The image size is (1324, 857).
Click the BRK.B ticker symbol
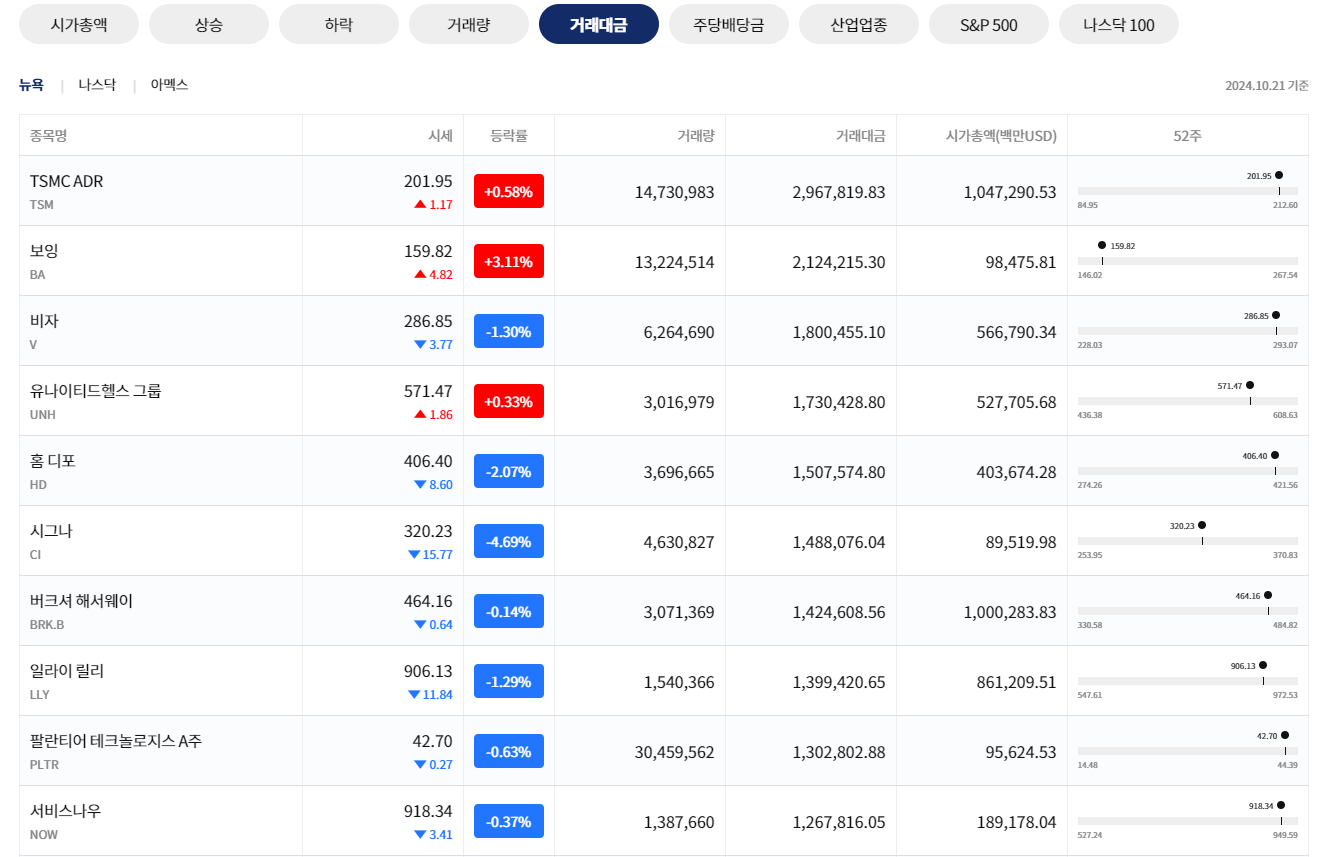point(47,624)
